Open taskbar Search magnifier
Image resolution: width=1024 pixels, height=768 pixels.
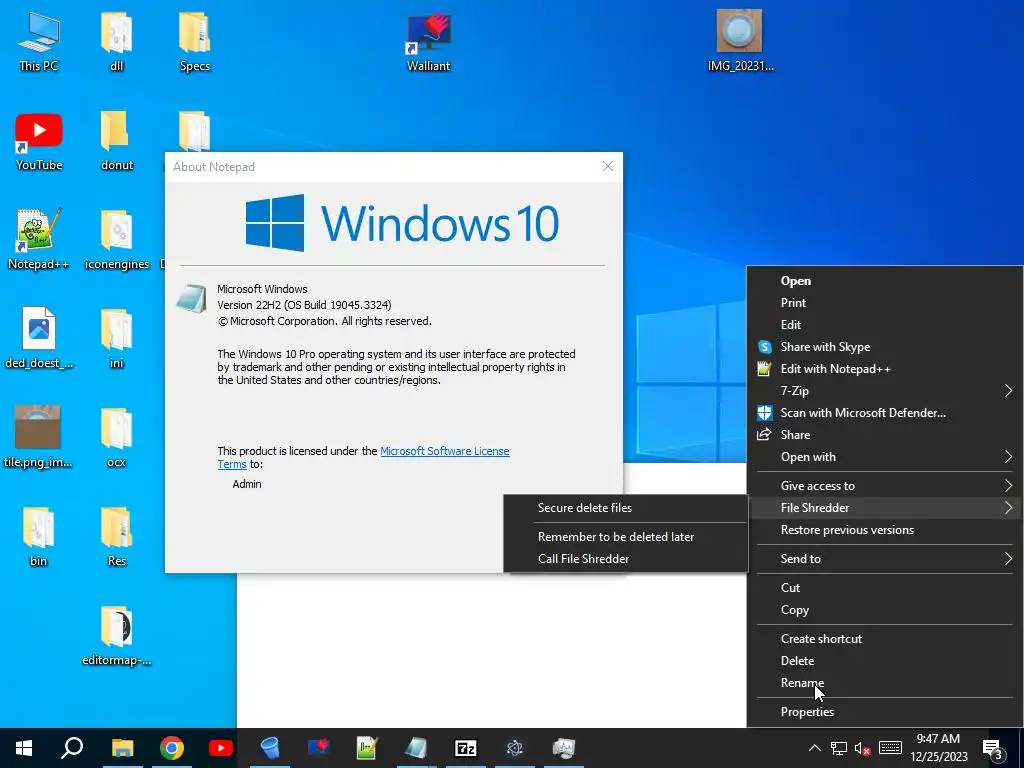pos(72,748)
